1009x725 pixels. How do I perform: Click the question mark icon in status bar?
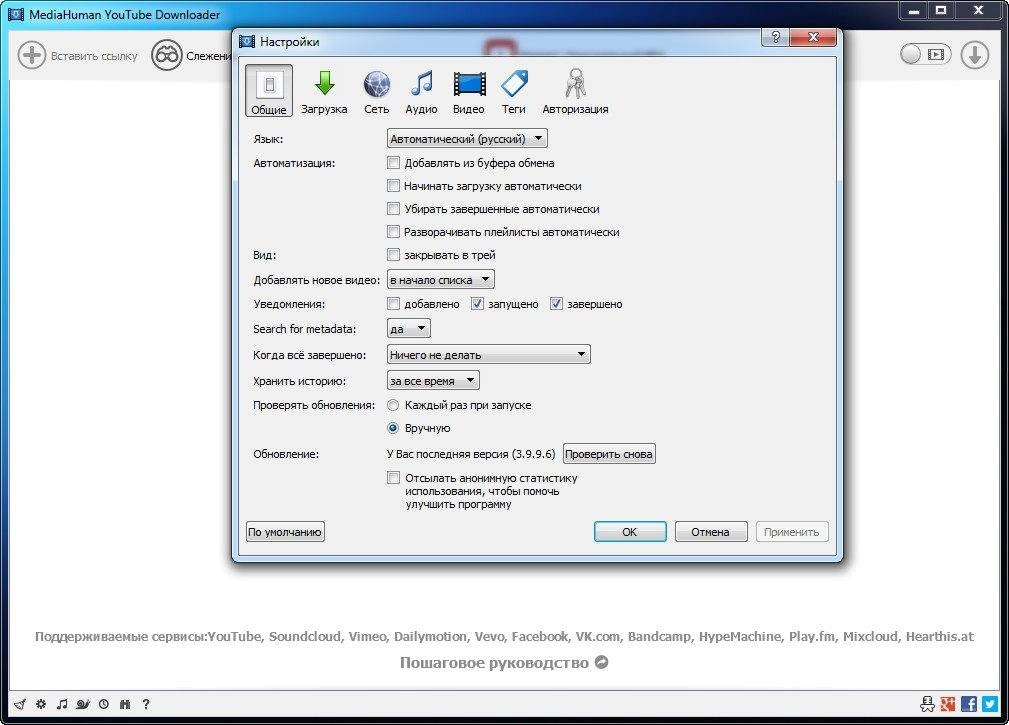click(x=146, y=704)
